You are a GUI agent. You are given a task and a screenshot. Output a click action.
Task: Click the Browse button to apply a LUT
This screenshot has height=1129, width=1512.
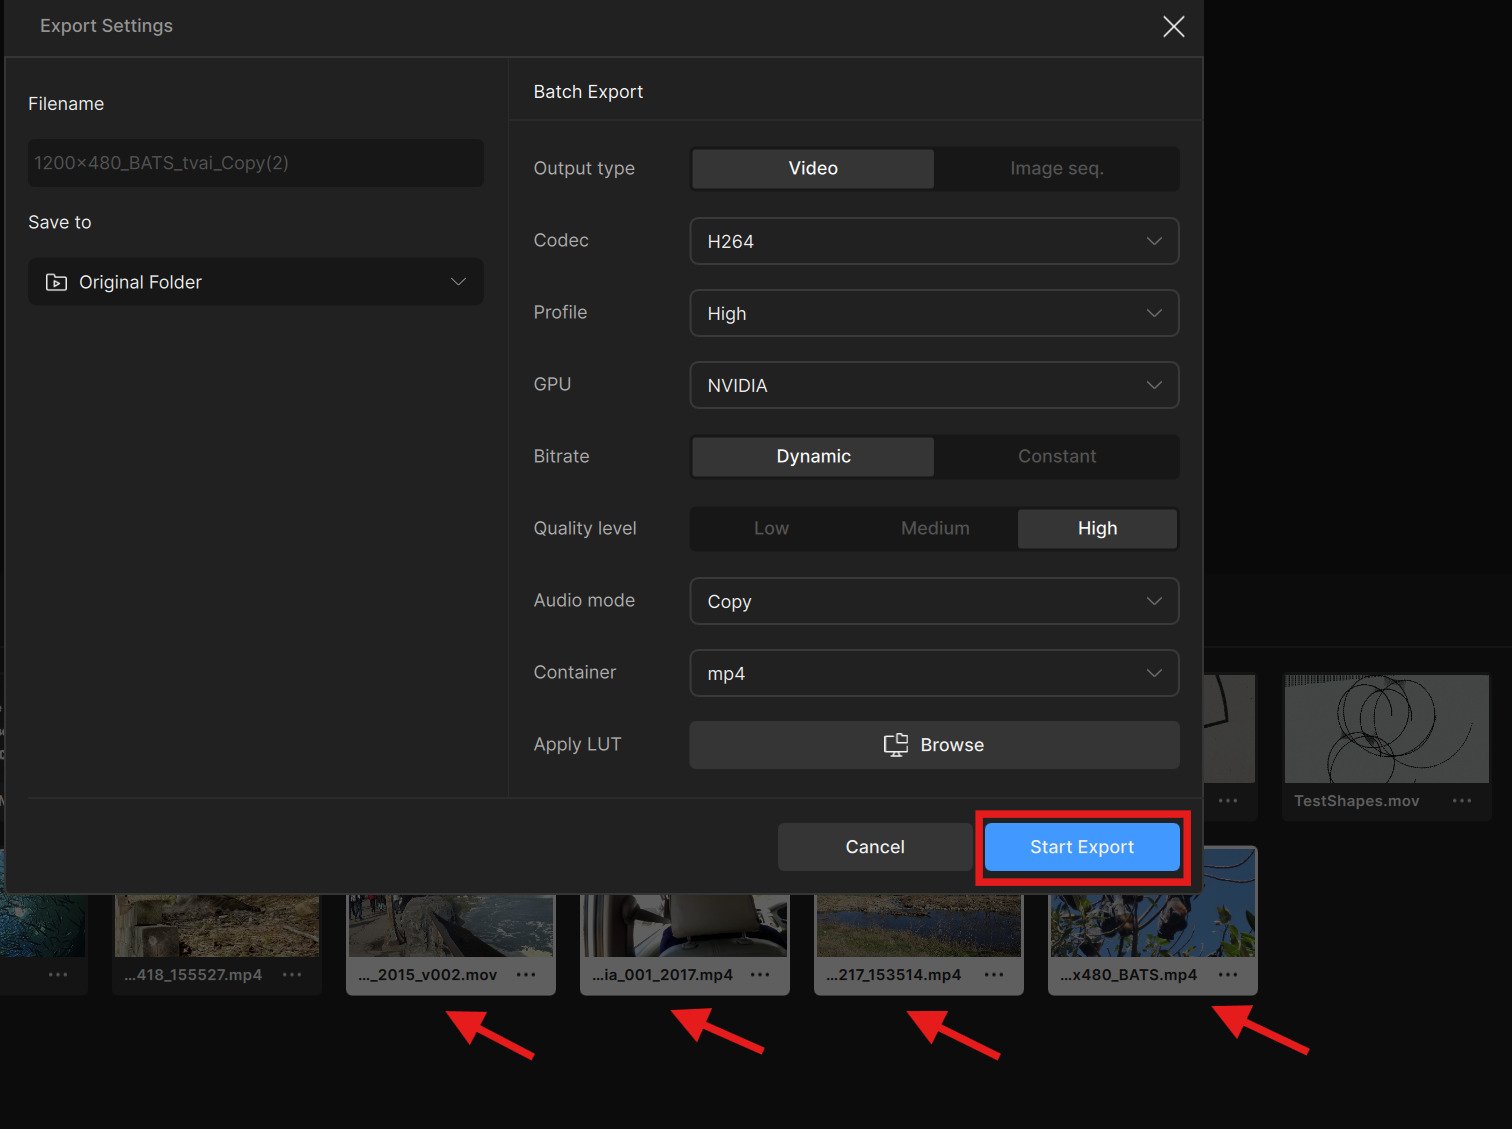pyautogui.click(x=934, y=745)
